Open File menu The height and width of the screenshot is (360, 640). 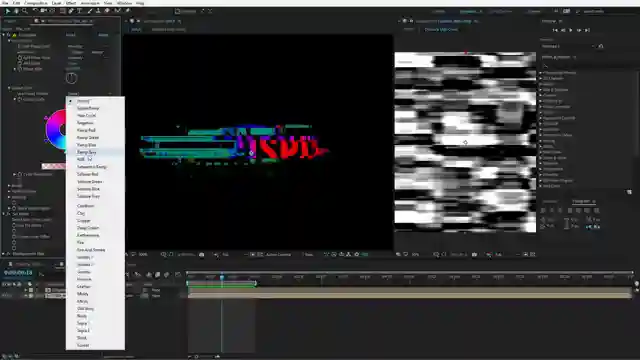5,3
